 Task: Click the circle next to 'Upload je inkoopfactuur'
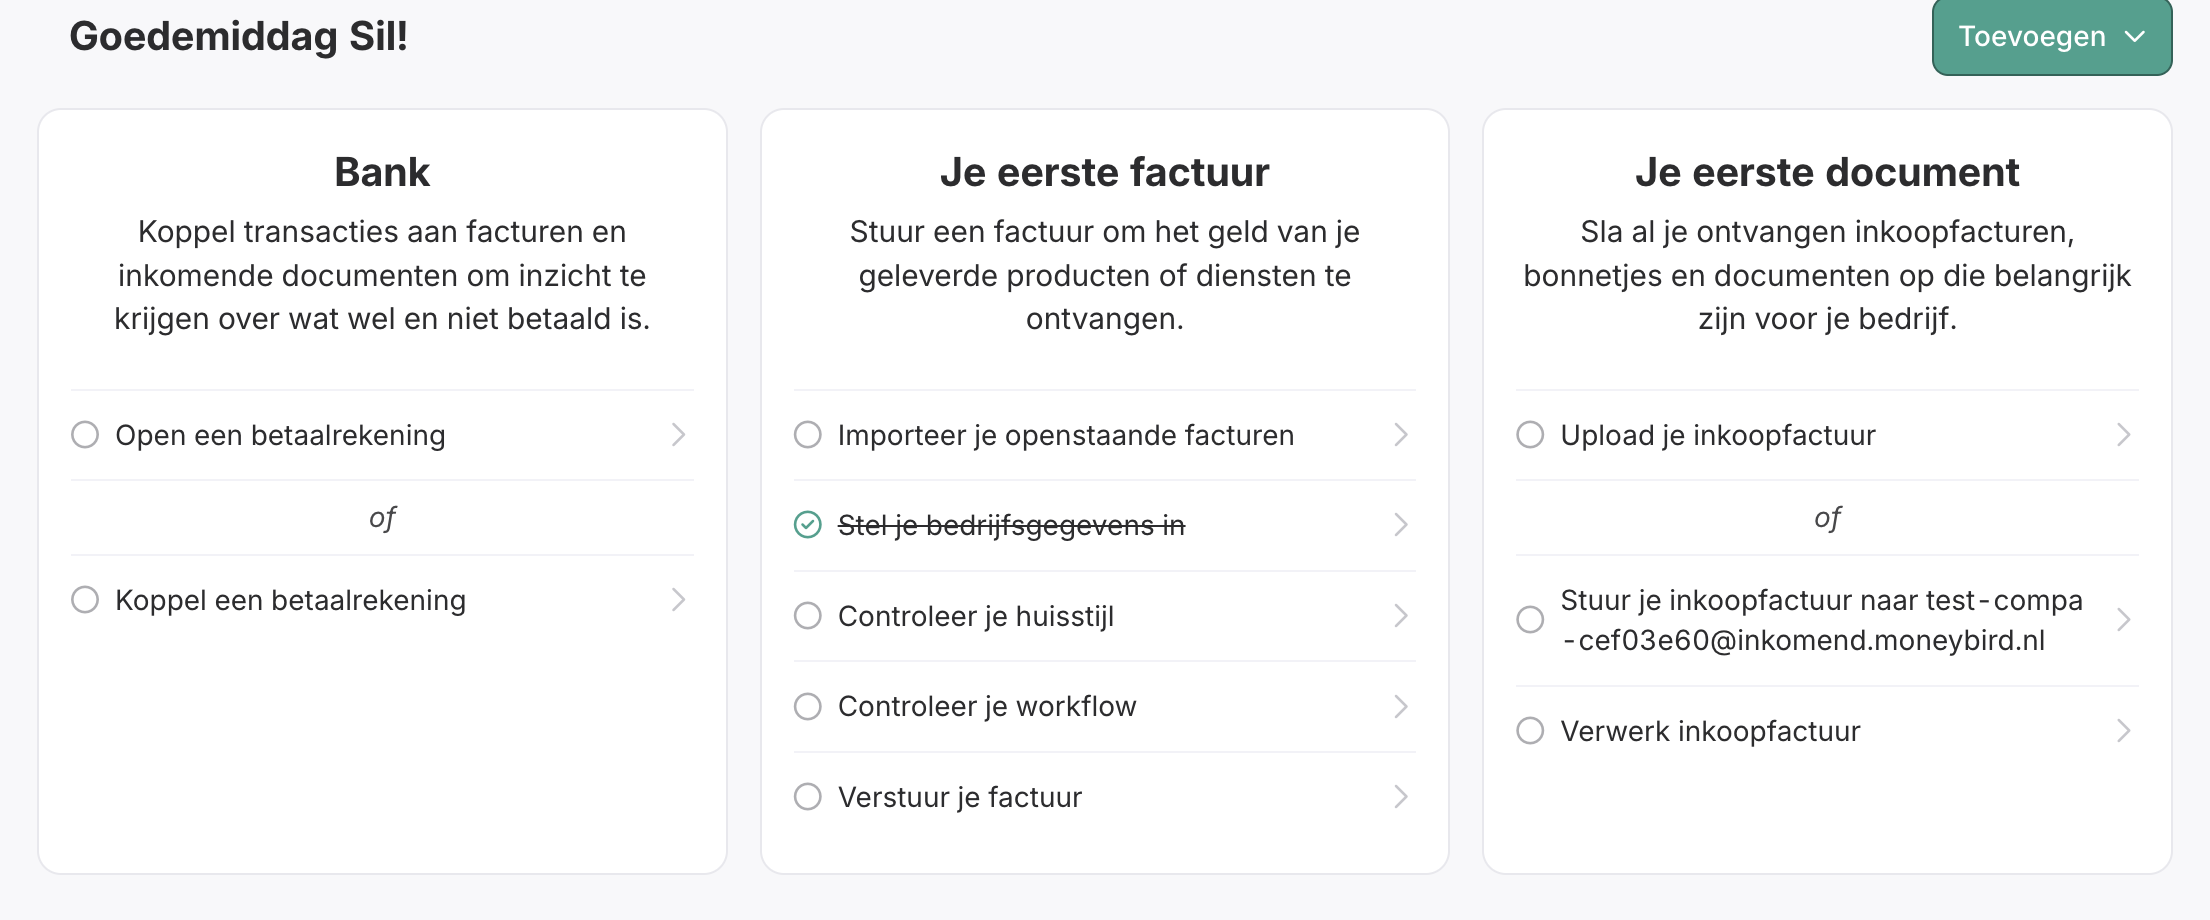[1530, 435]
